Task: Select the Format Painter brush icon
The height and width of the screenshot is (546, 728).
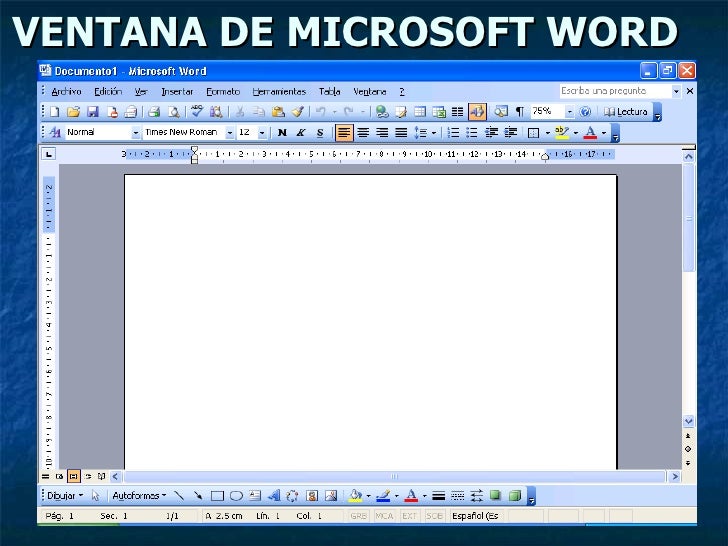Action: tap(298, 112)
